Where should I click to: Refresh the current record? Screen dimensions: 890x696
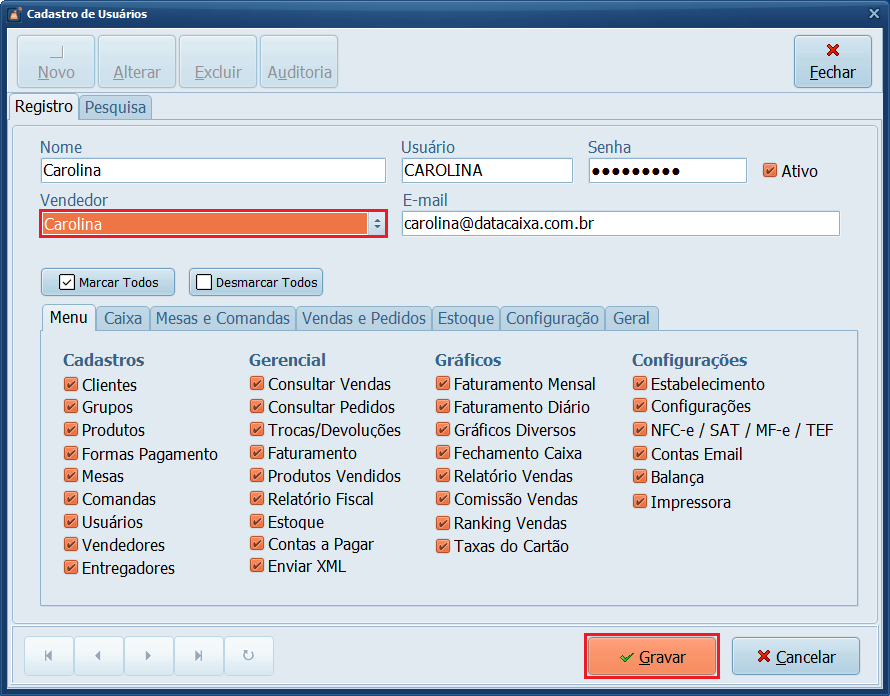pos(248,656)
